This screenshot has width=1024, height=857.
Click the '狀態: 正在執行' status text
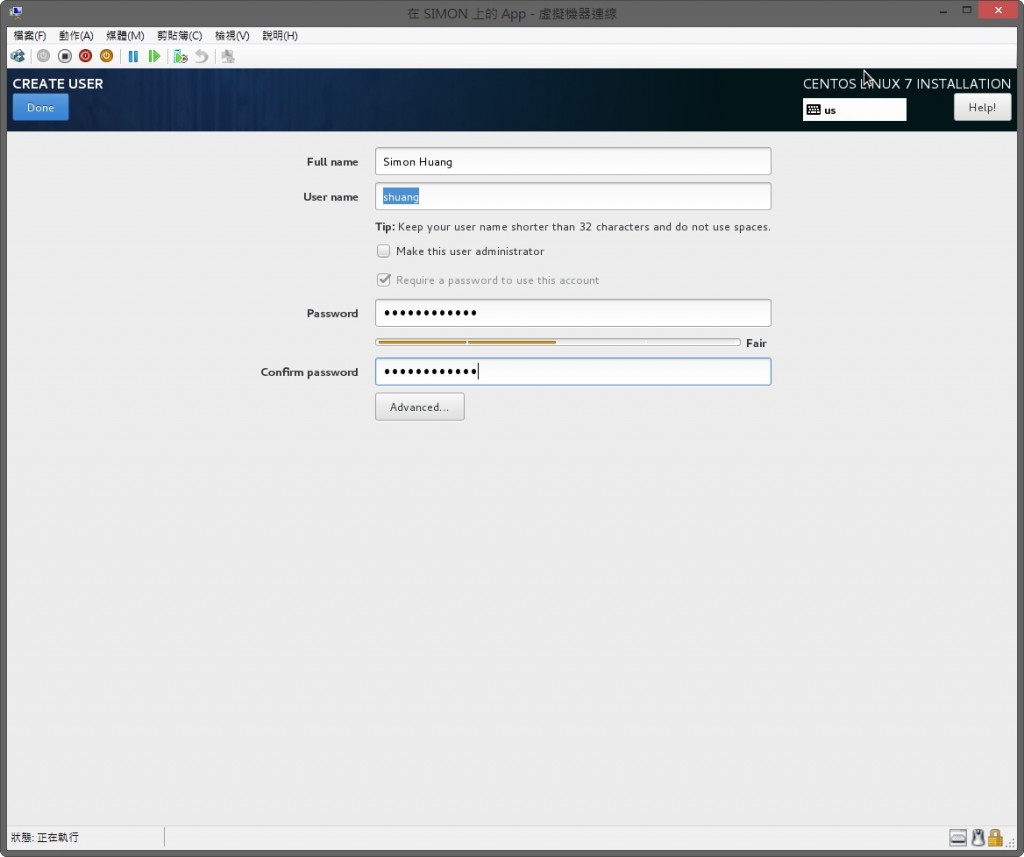pos(44,837)
